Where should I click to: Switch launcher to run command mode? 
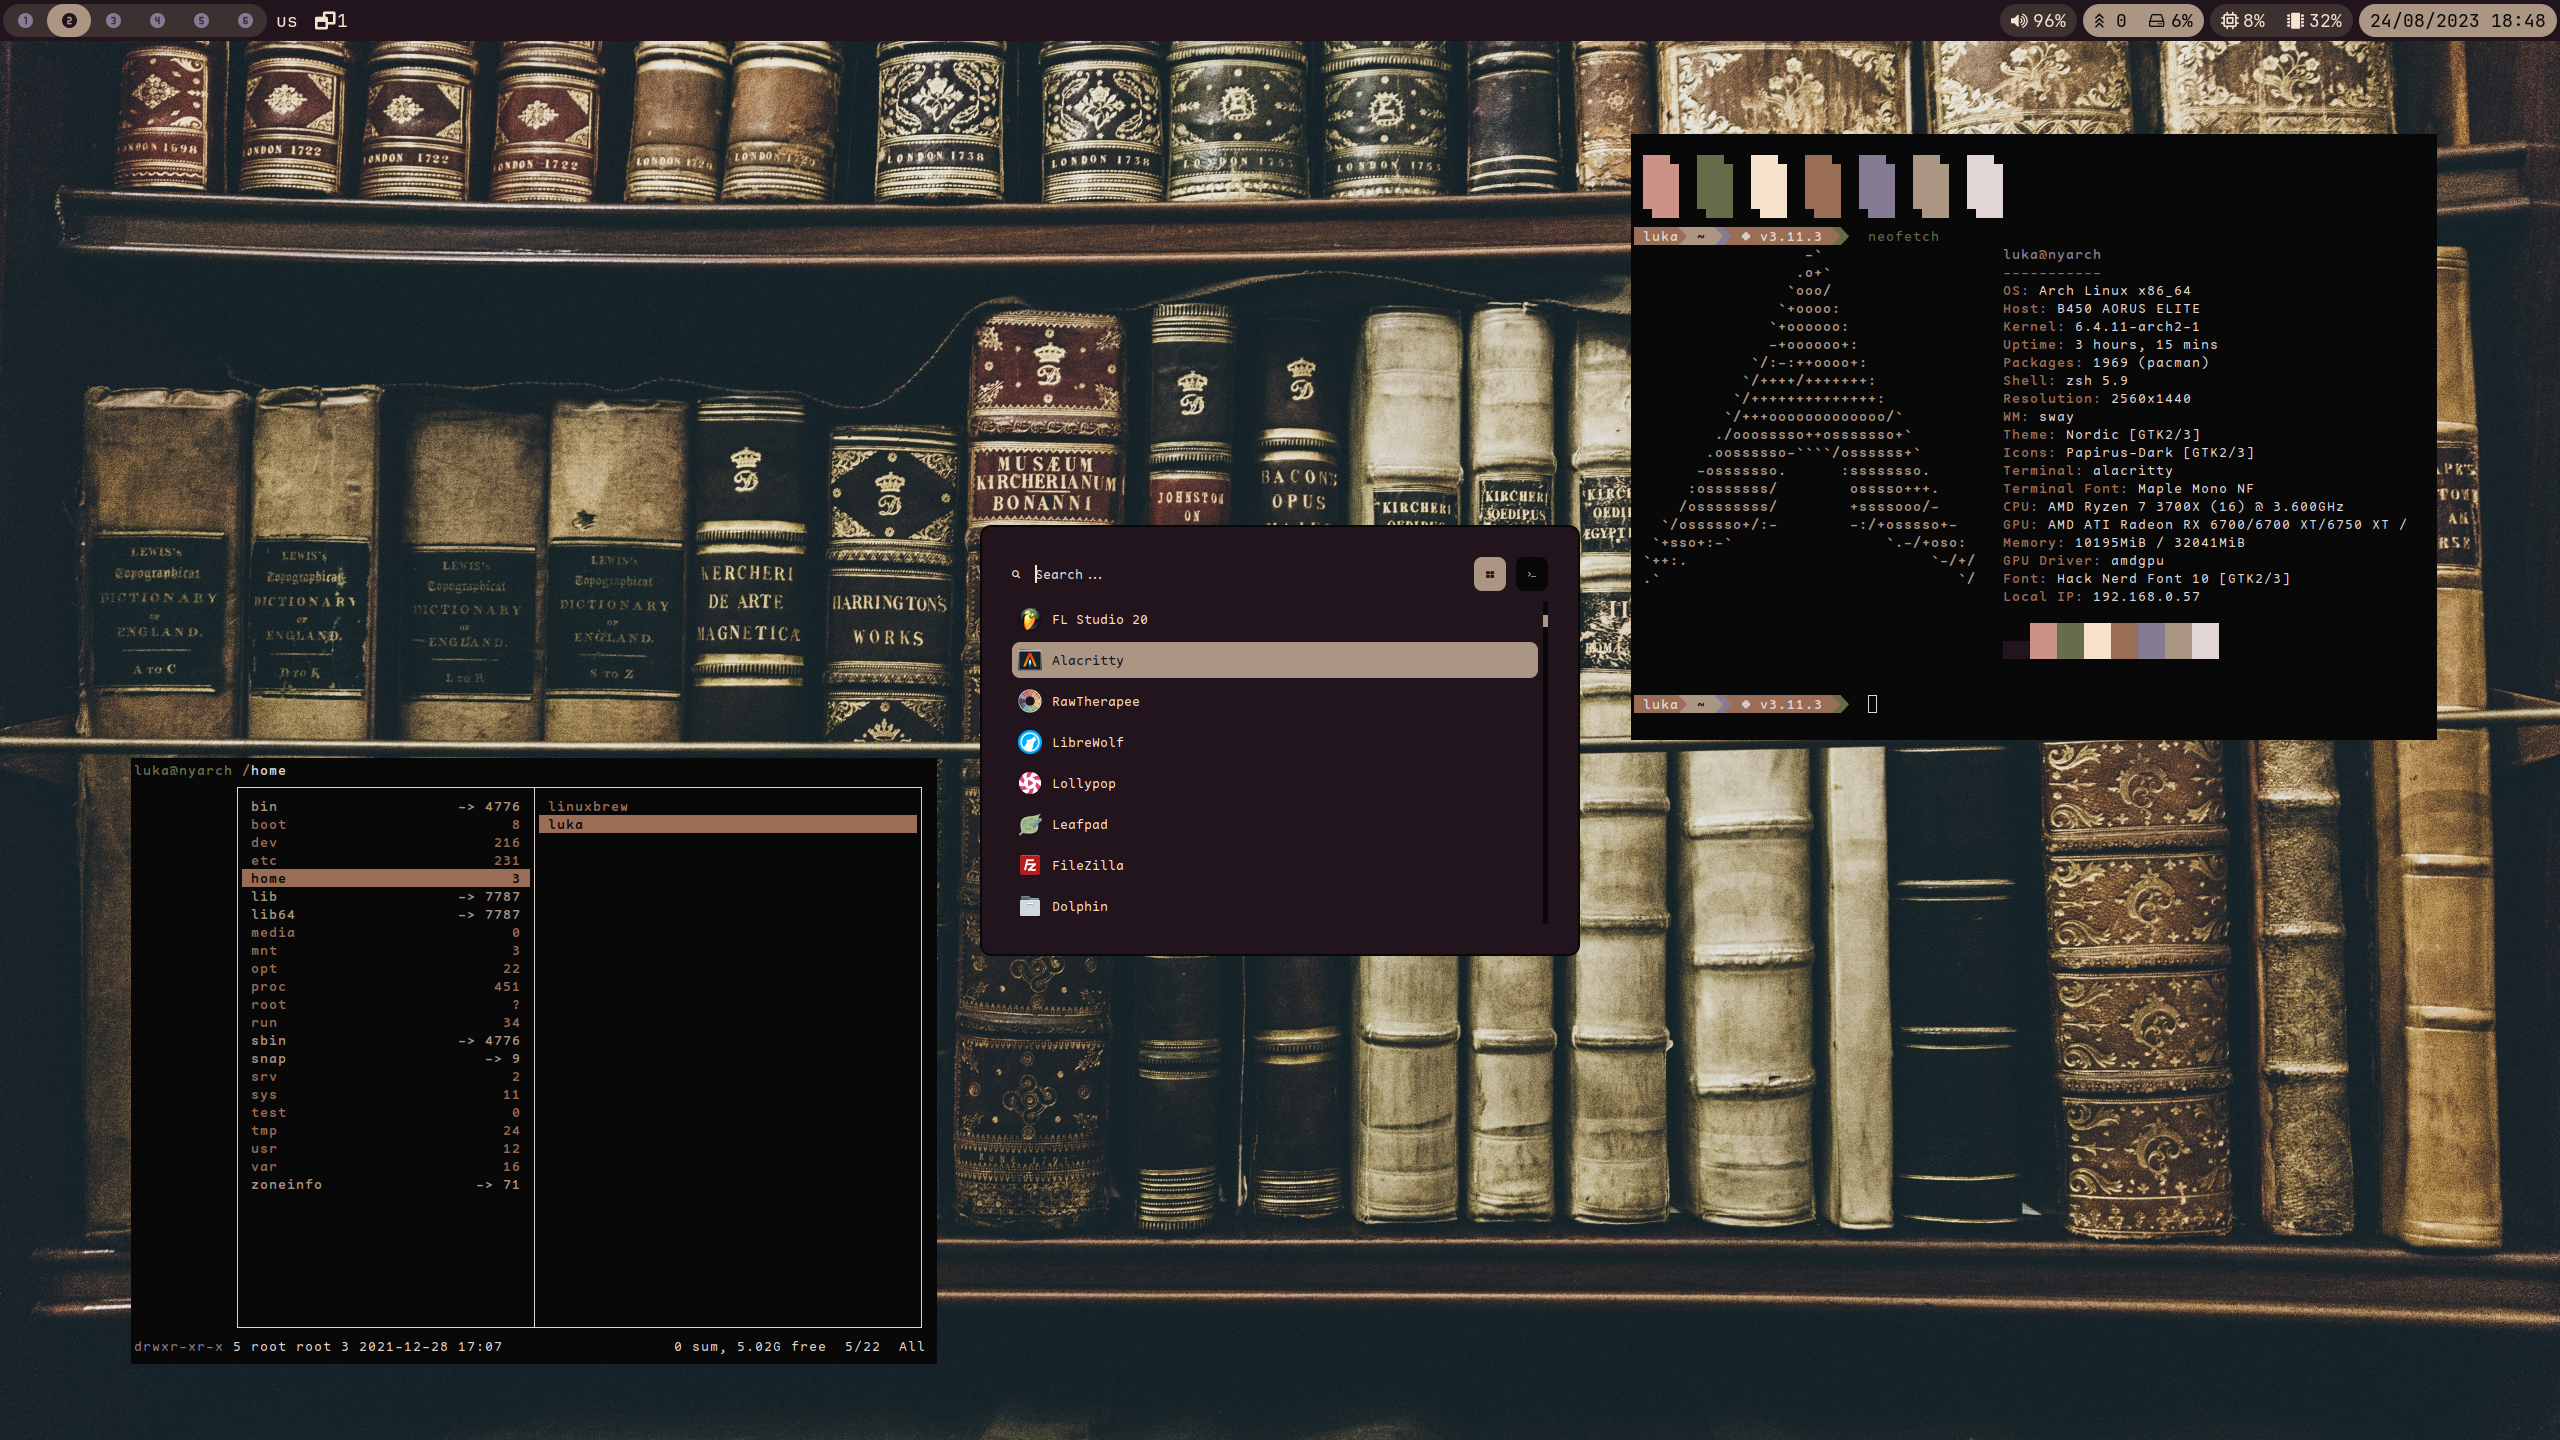1531,574
